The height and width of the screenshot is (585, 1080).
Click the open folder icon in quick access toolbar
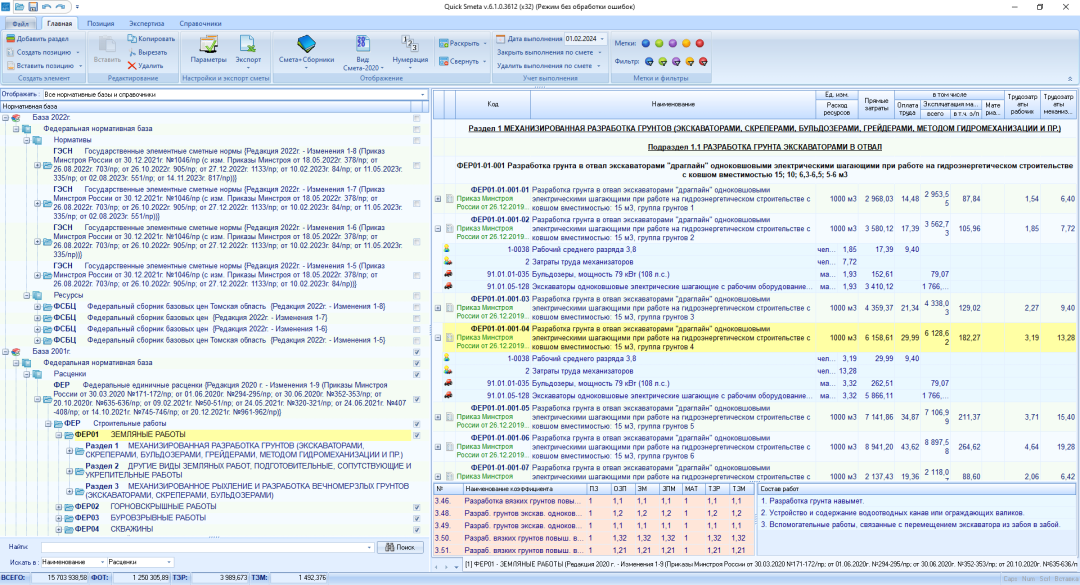tap(19, 7)
